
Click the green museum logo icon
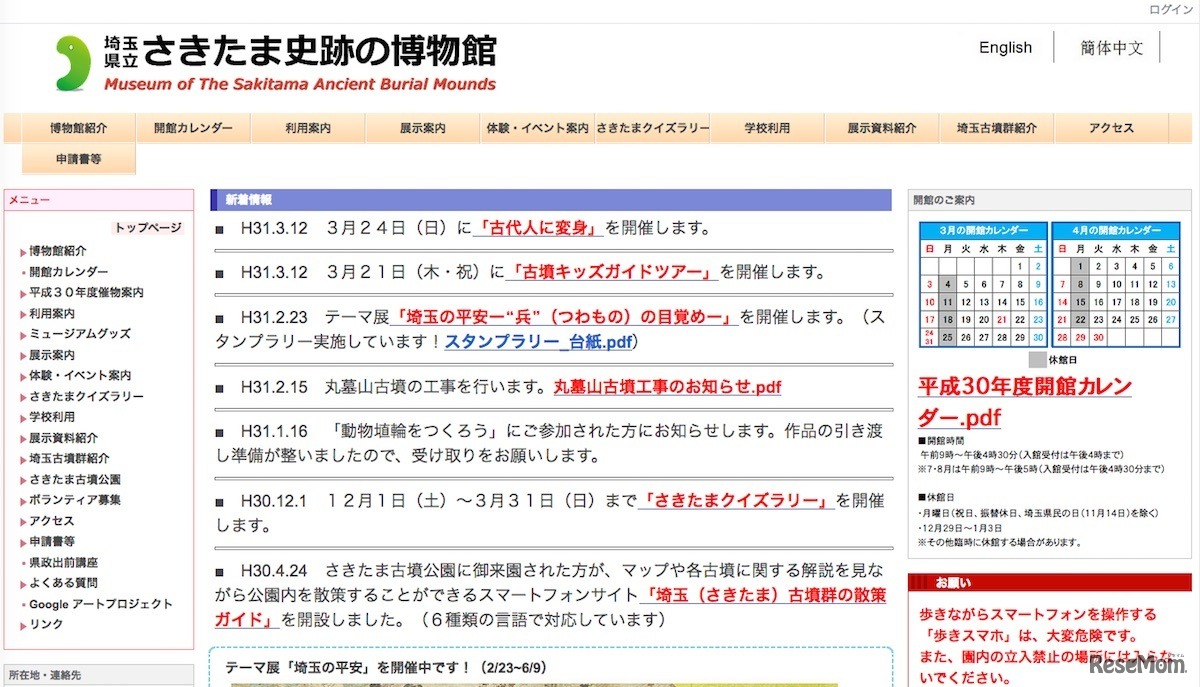(73, 63)
